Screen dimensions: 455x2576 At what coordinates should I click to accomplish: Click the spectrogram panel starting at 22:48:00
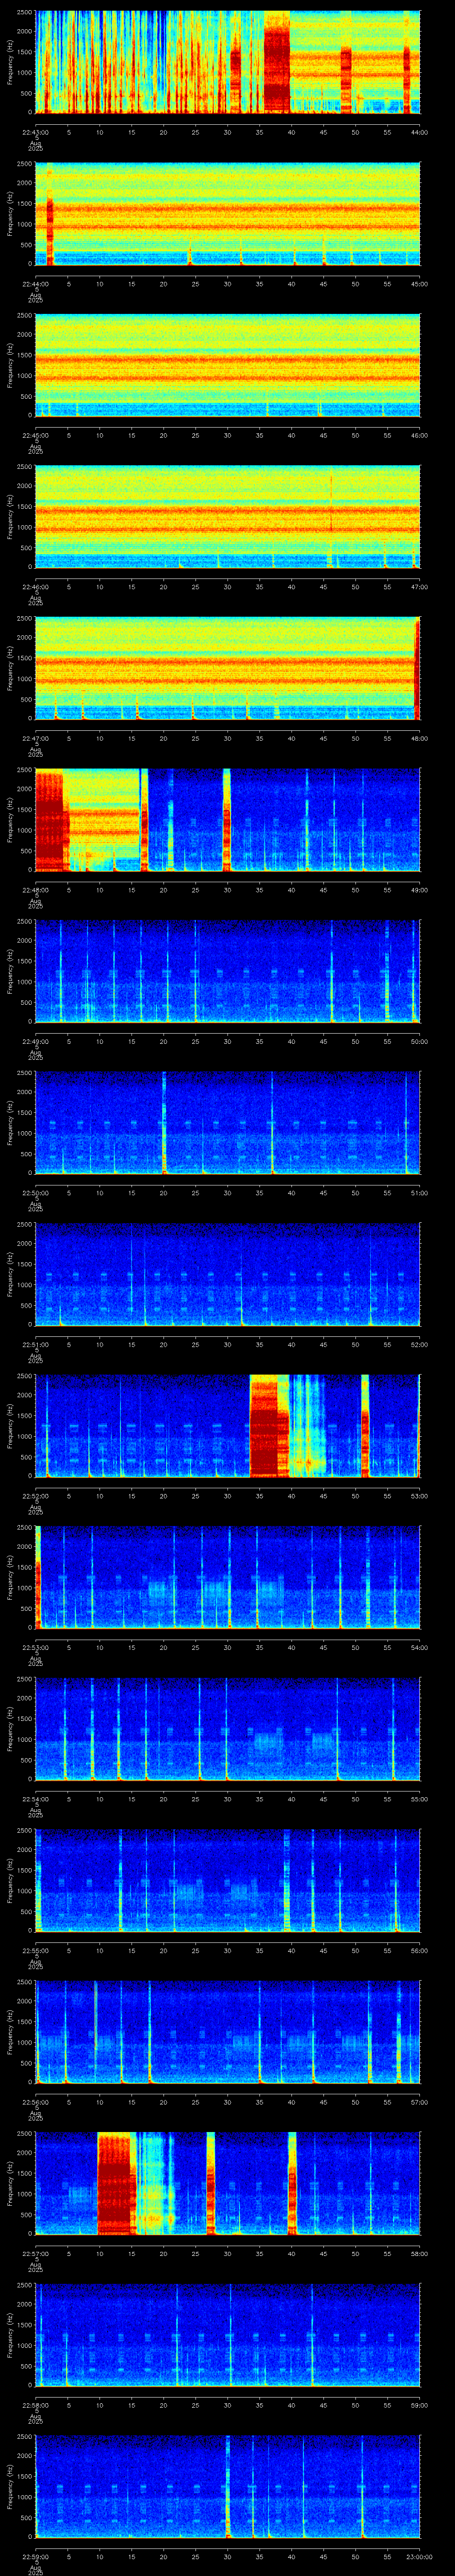228,820
